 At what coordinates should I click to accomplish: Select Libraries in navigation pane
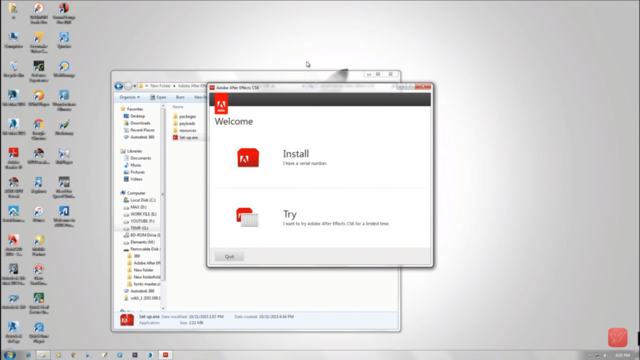(x=131, y=151)
